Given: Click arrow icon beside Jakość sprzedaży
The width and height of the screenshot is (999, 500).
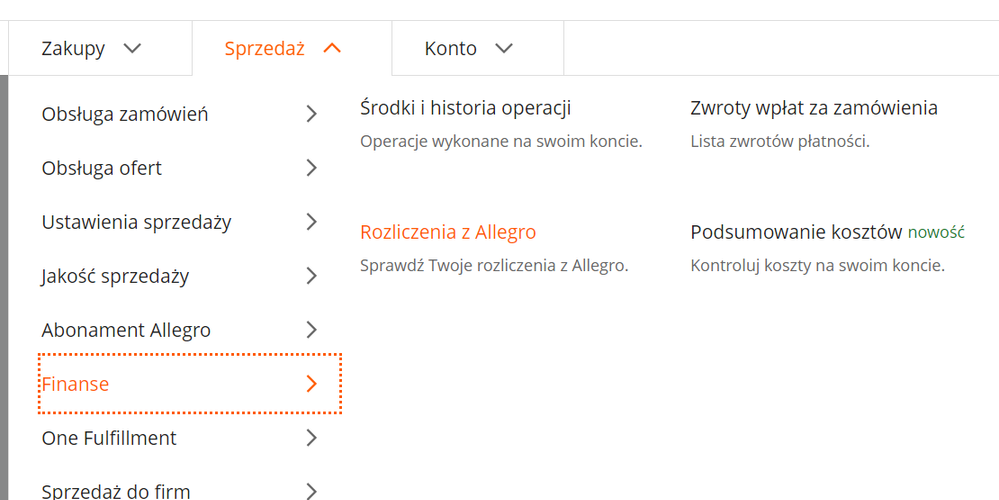Looking at the screenshot, I should (x=311, y=276).
